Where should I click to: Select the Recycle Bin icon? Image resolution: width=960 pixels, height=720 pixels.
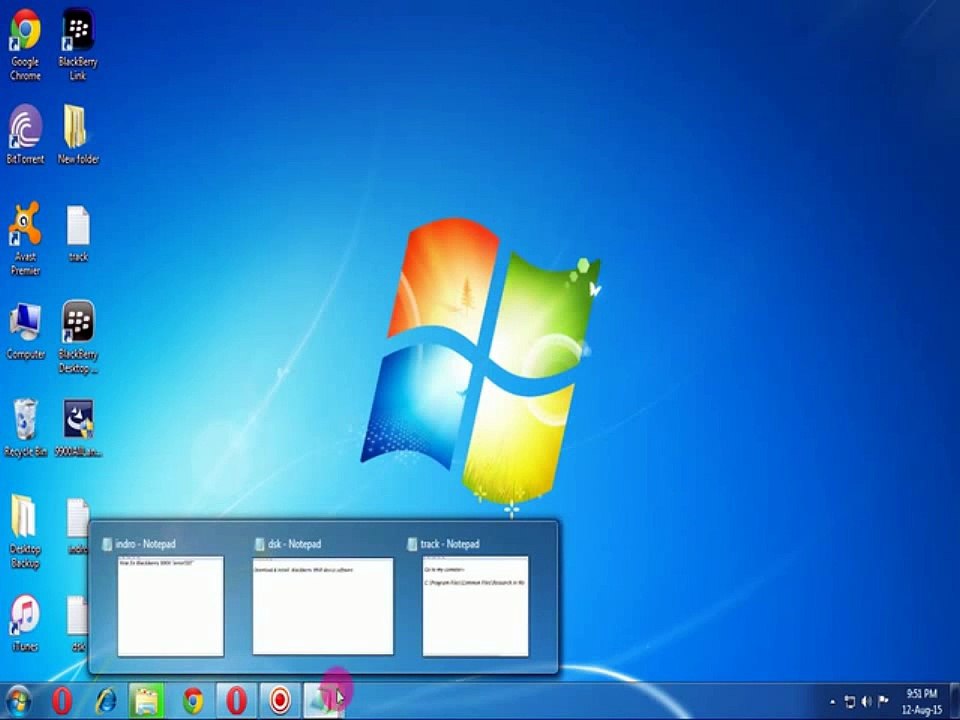[x=25, y=428]
